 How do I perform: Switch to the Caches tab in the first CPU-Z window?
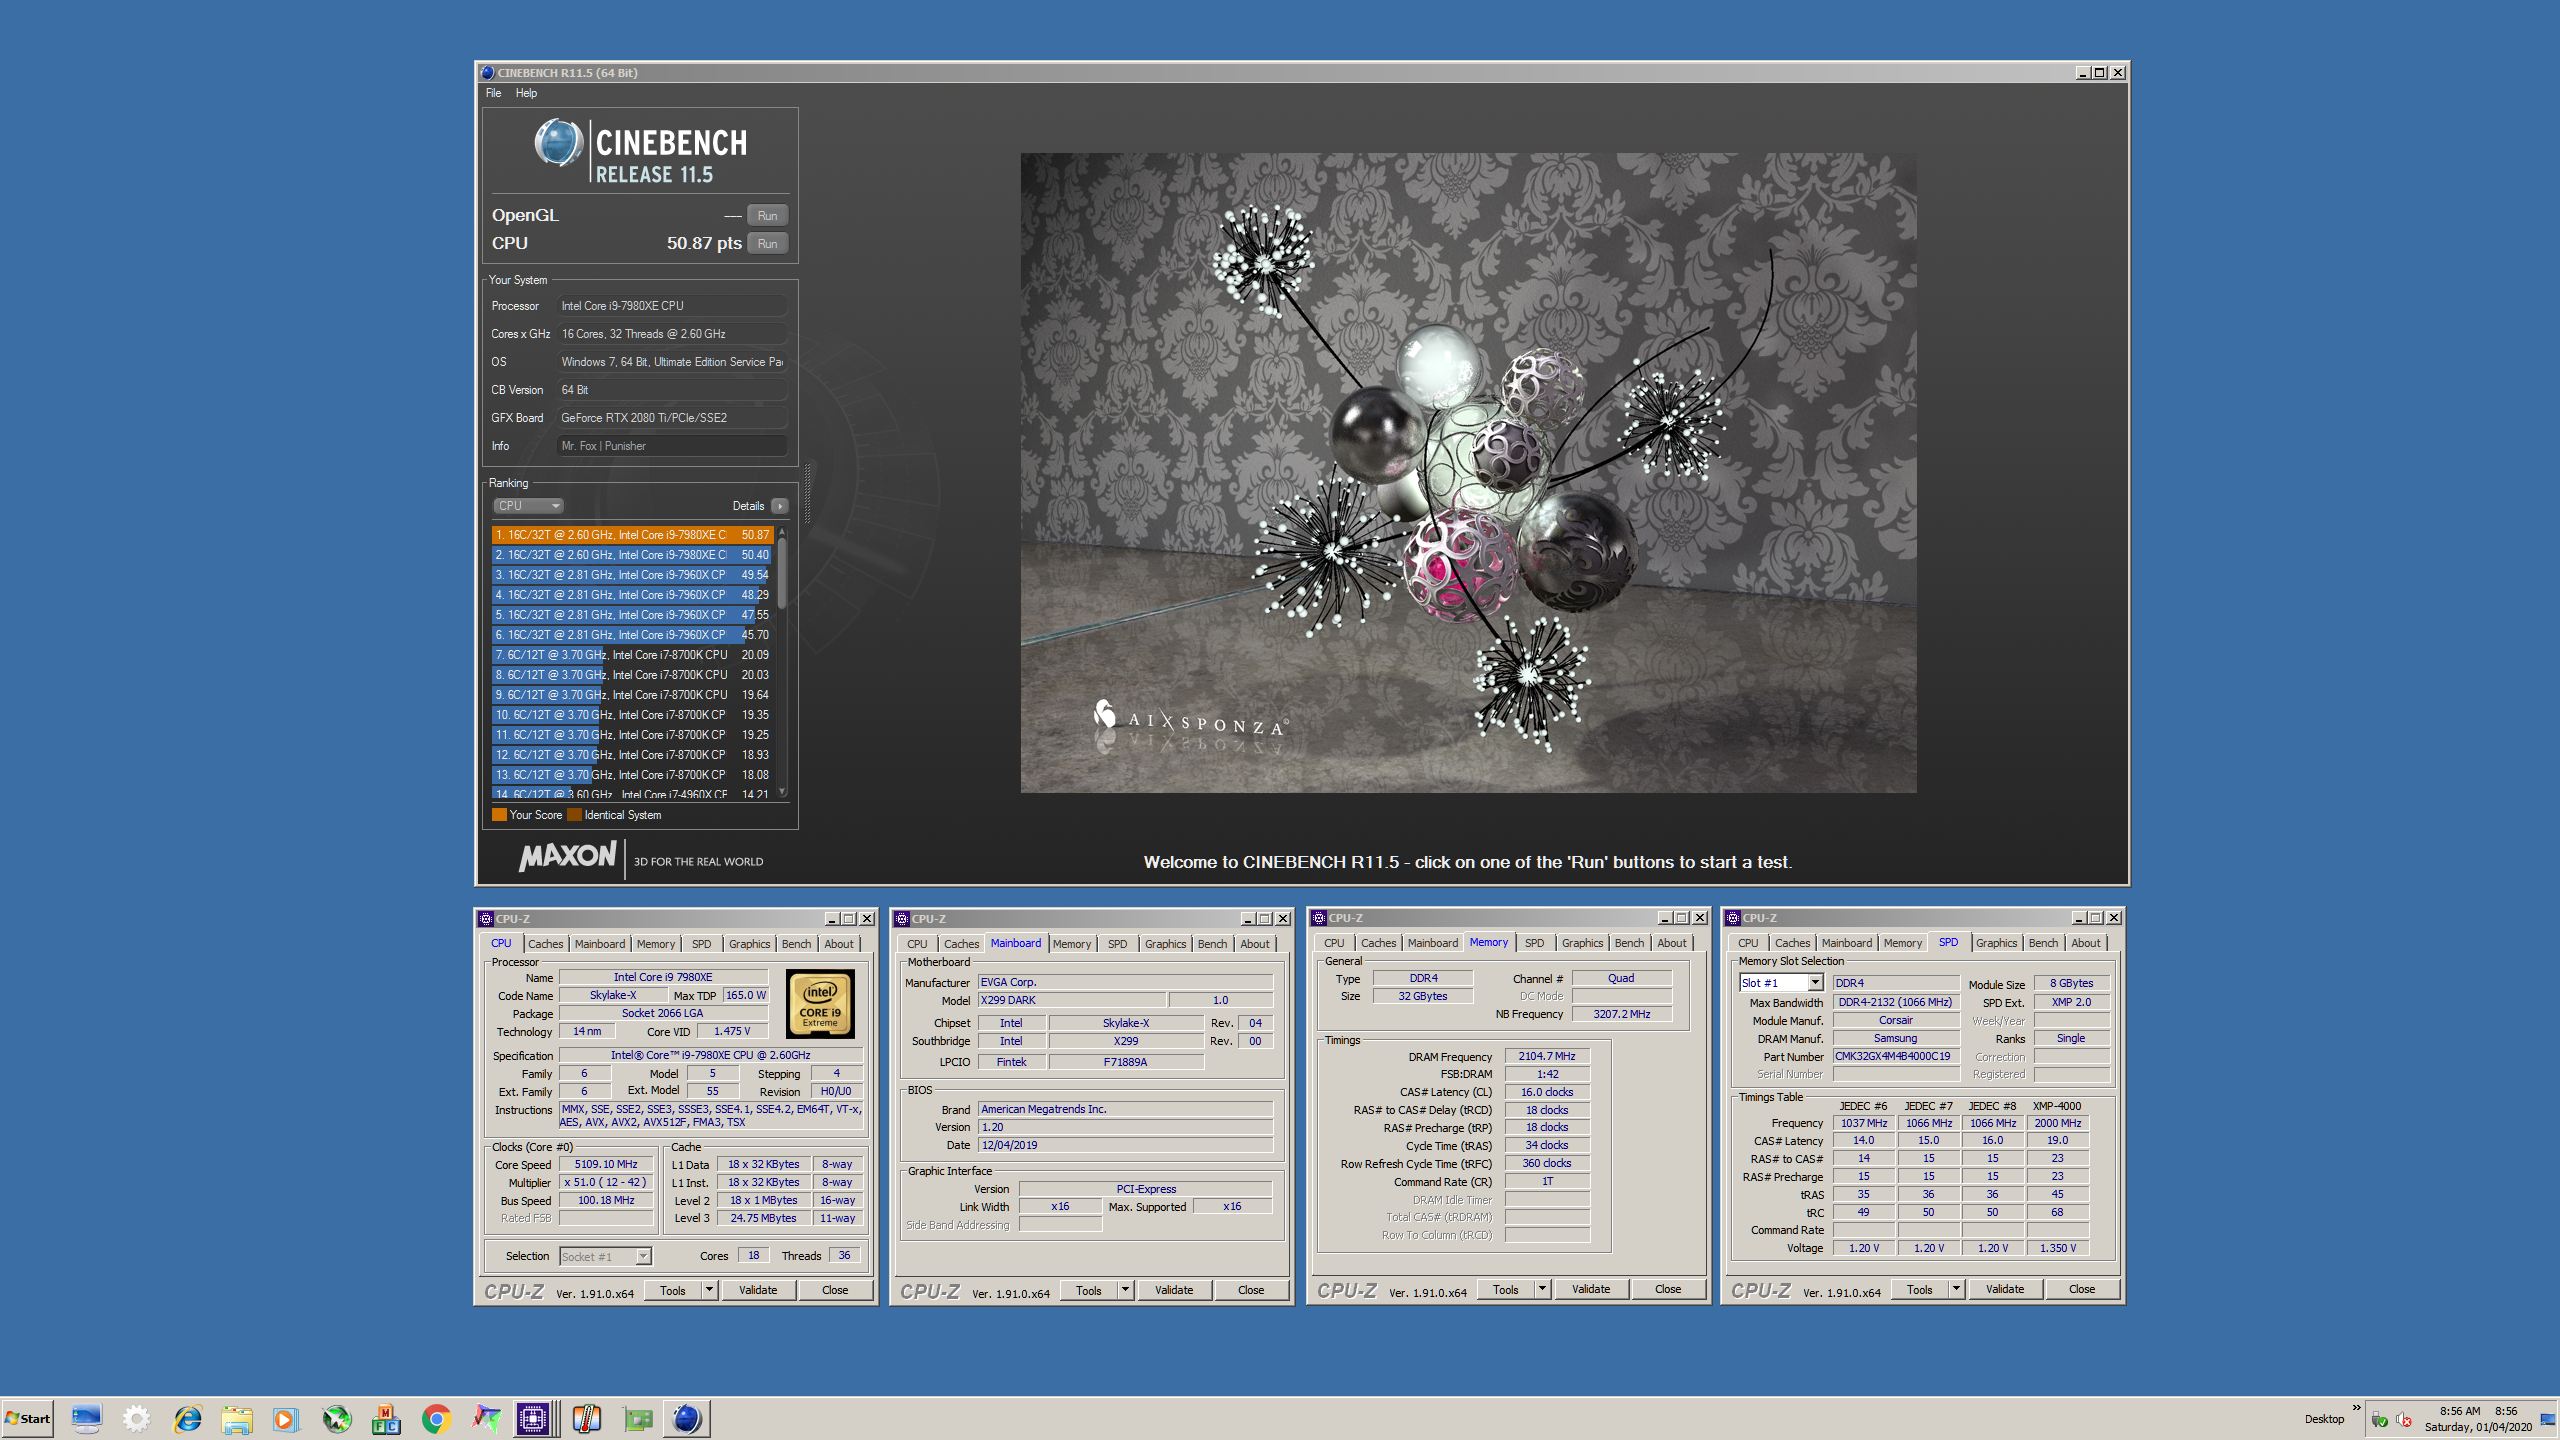click(545, 944)
